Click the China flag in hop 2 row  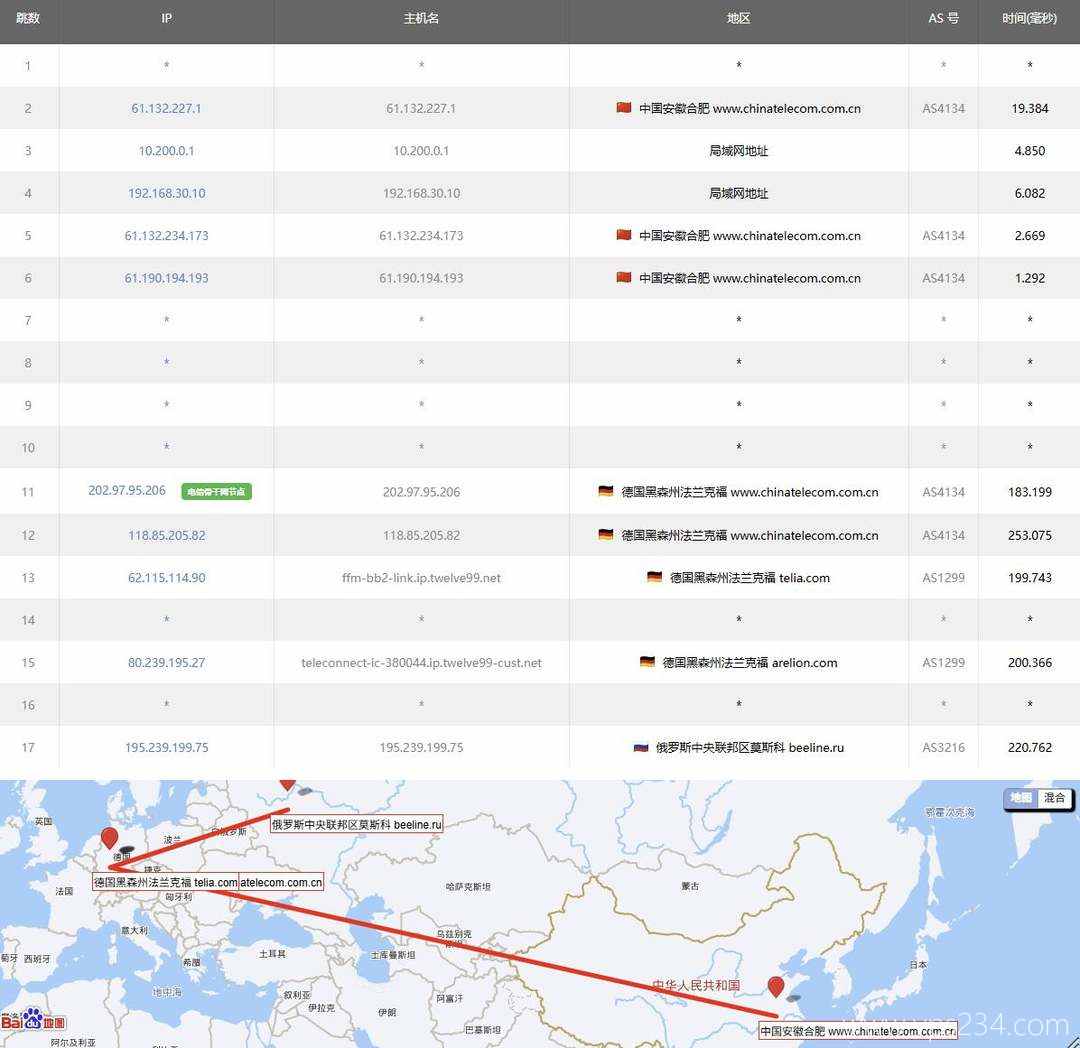624,107
